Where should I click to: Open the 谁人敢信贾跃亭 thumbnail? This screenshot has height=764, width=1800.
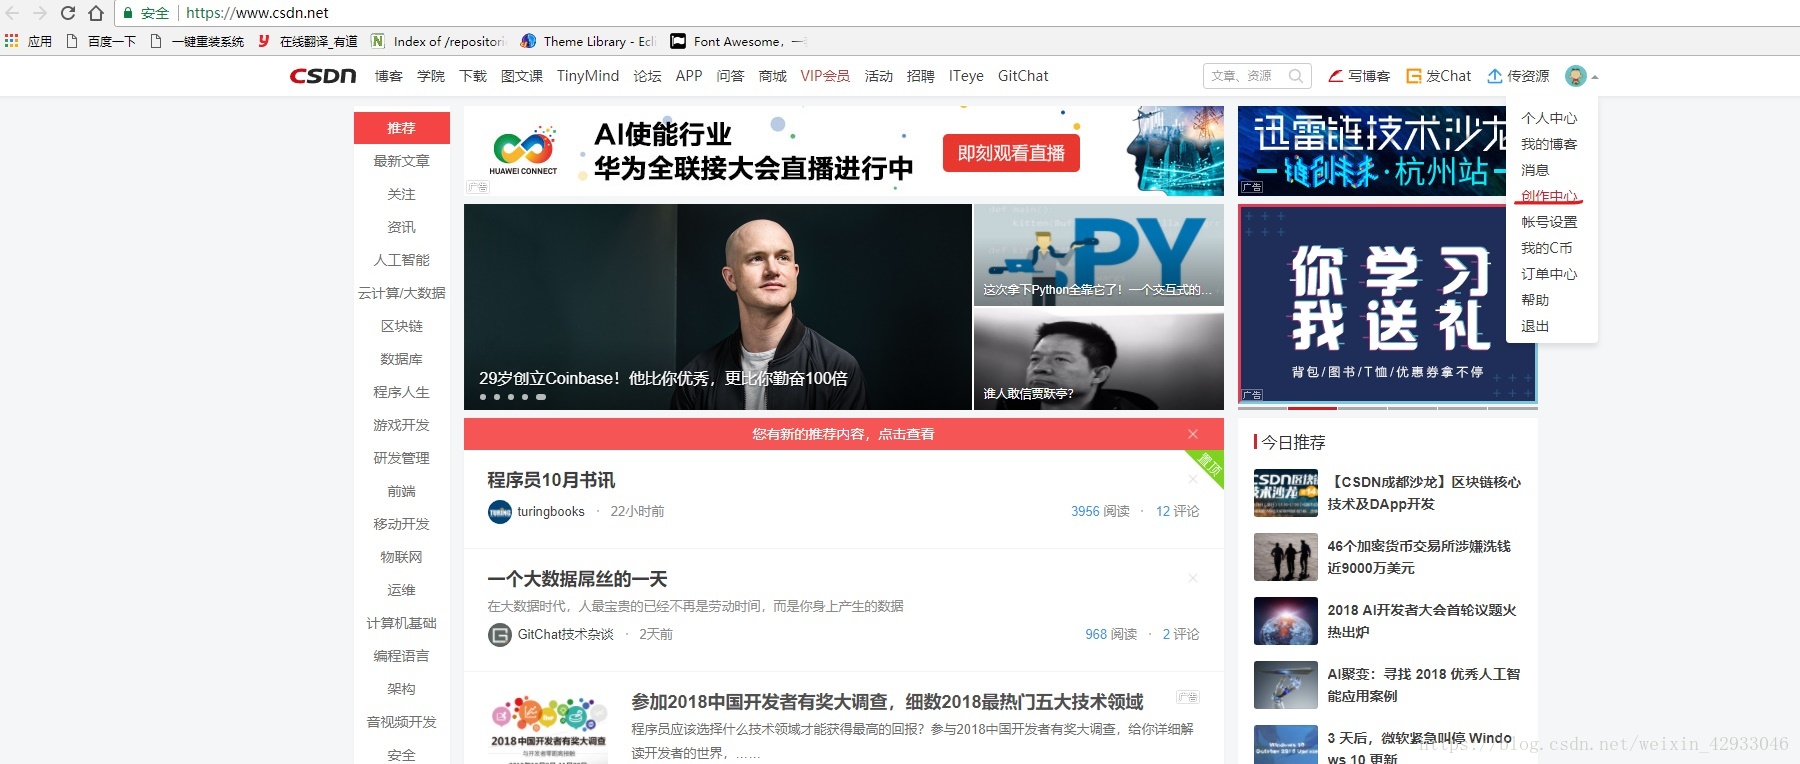1099,360
